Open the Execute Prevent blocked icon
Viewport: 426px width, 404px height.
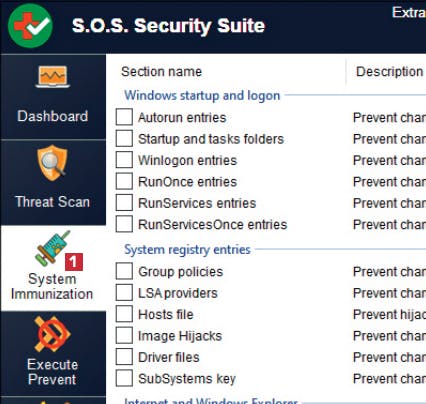click(x=53, y=334)
